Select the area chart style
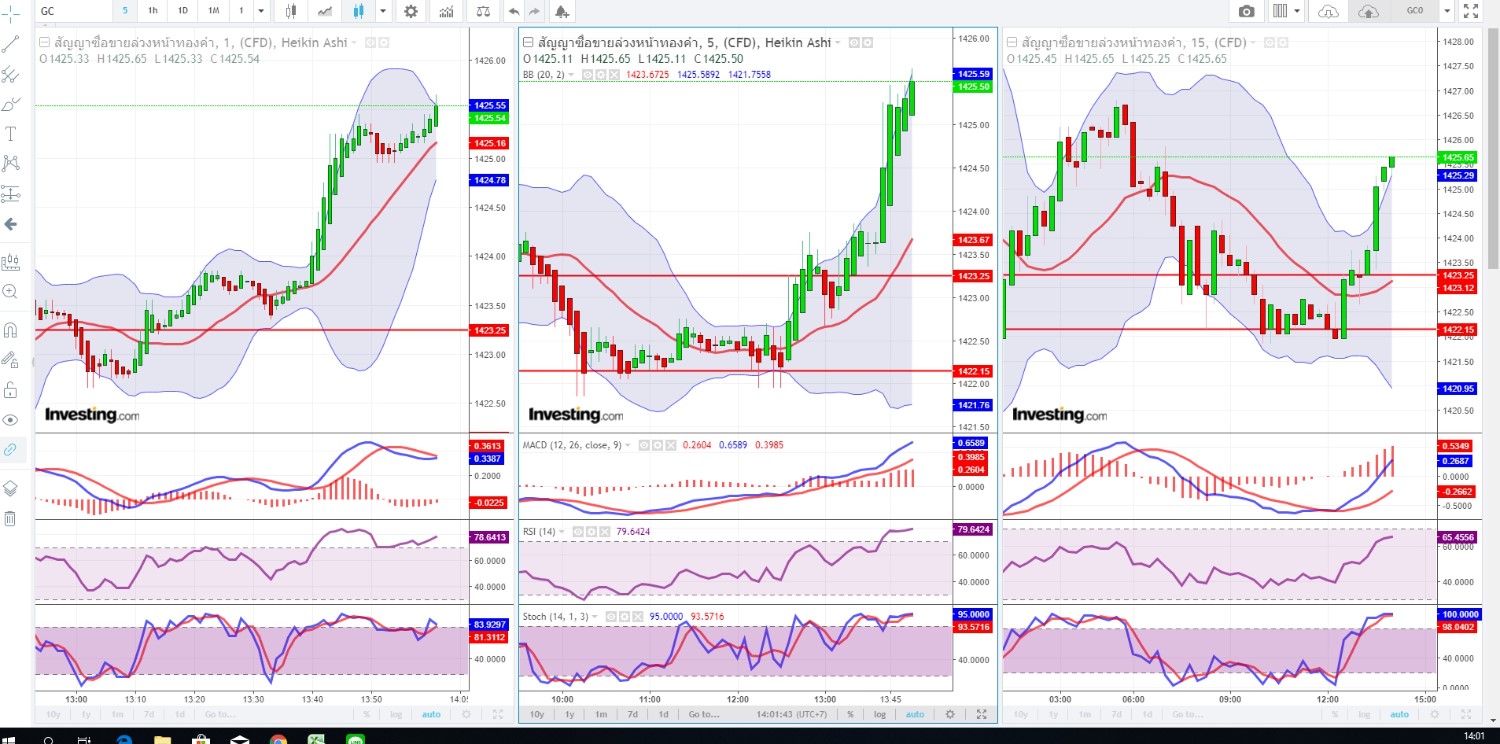 (325, 11)
